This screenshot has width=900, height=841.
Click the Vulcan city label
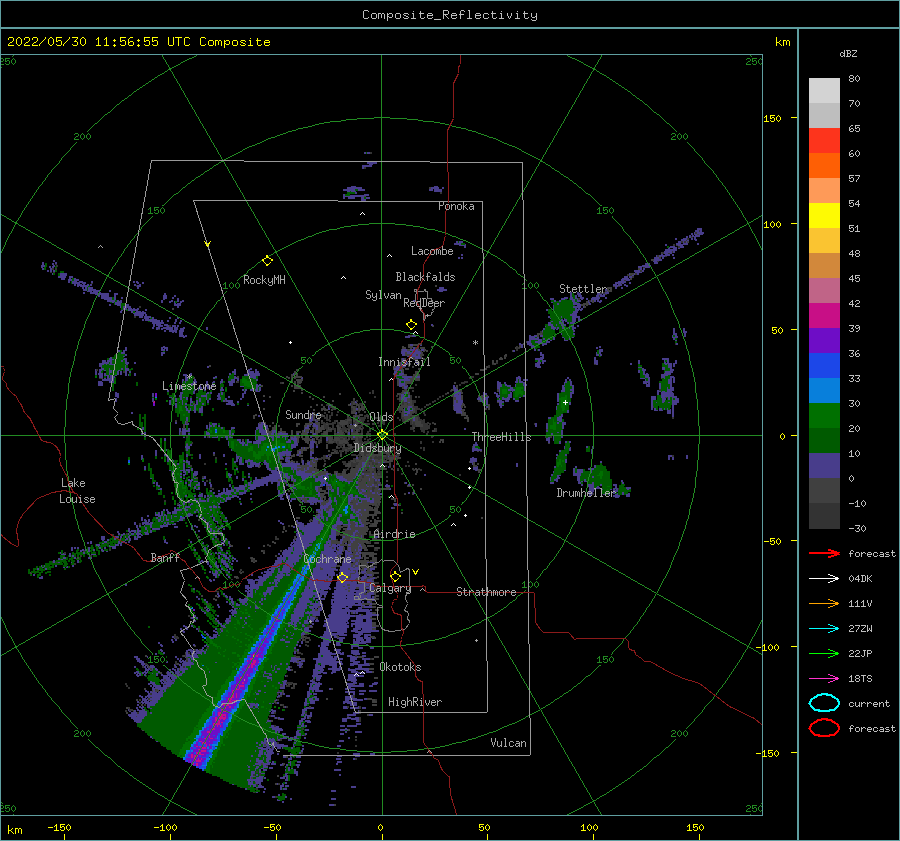(x=509, y=743)
